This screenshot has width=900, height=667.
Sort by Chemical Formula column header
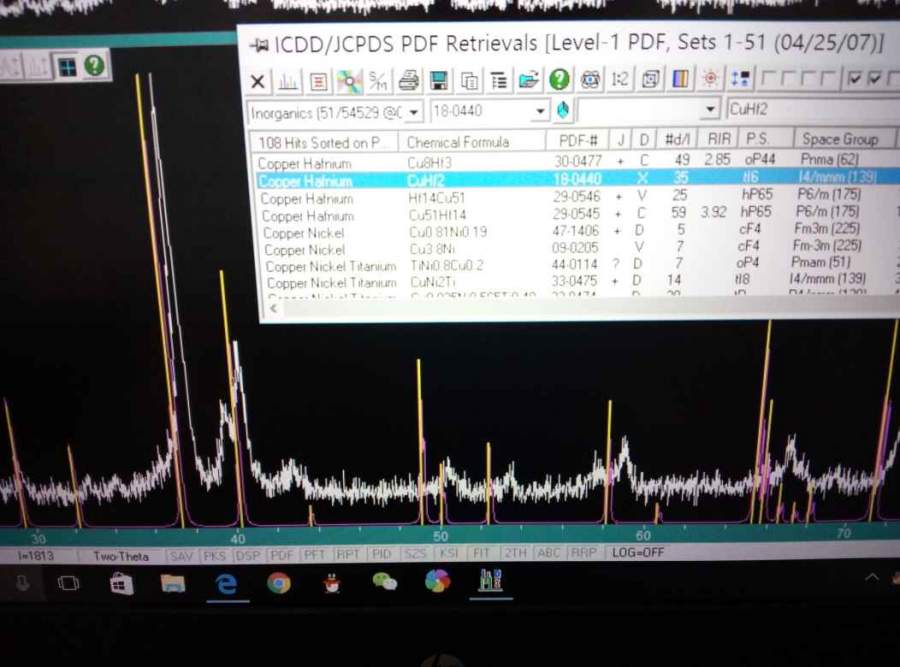pos(471,141)
